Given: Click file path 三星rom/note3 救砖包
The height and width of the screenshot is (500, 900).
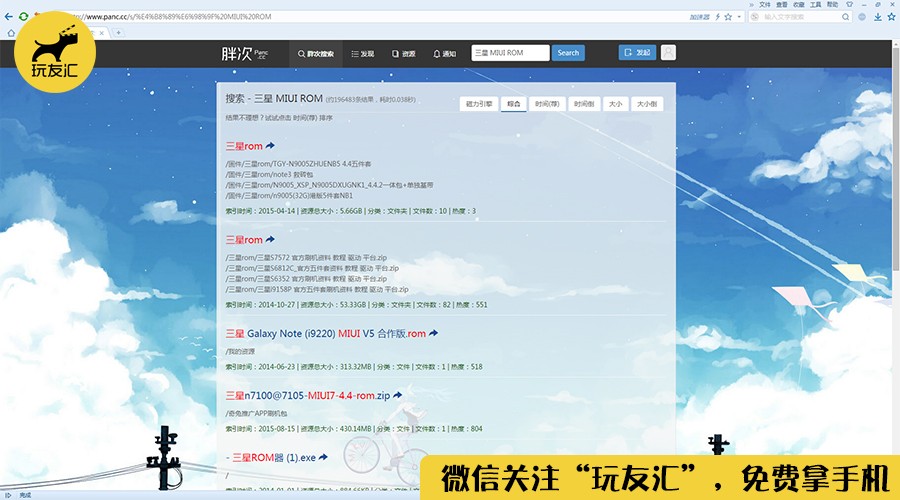Looking at the screenshot, I should (270, 175).
